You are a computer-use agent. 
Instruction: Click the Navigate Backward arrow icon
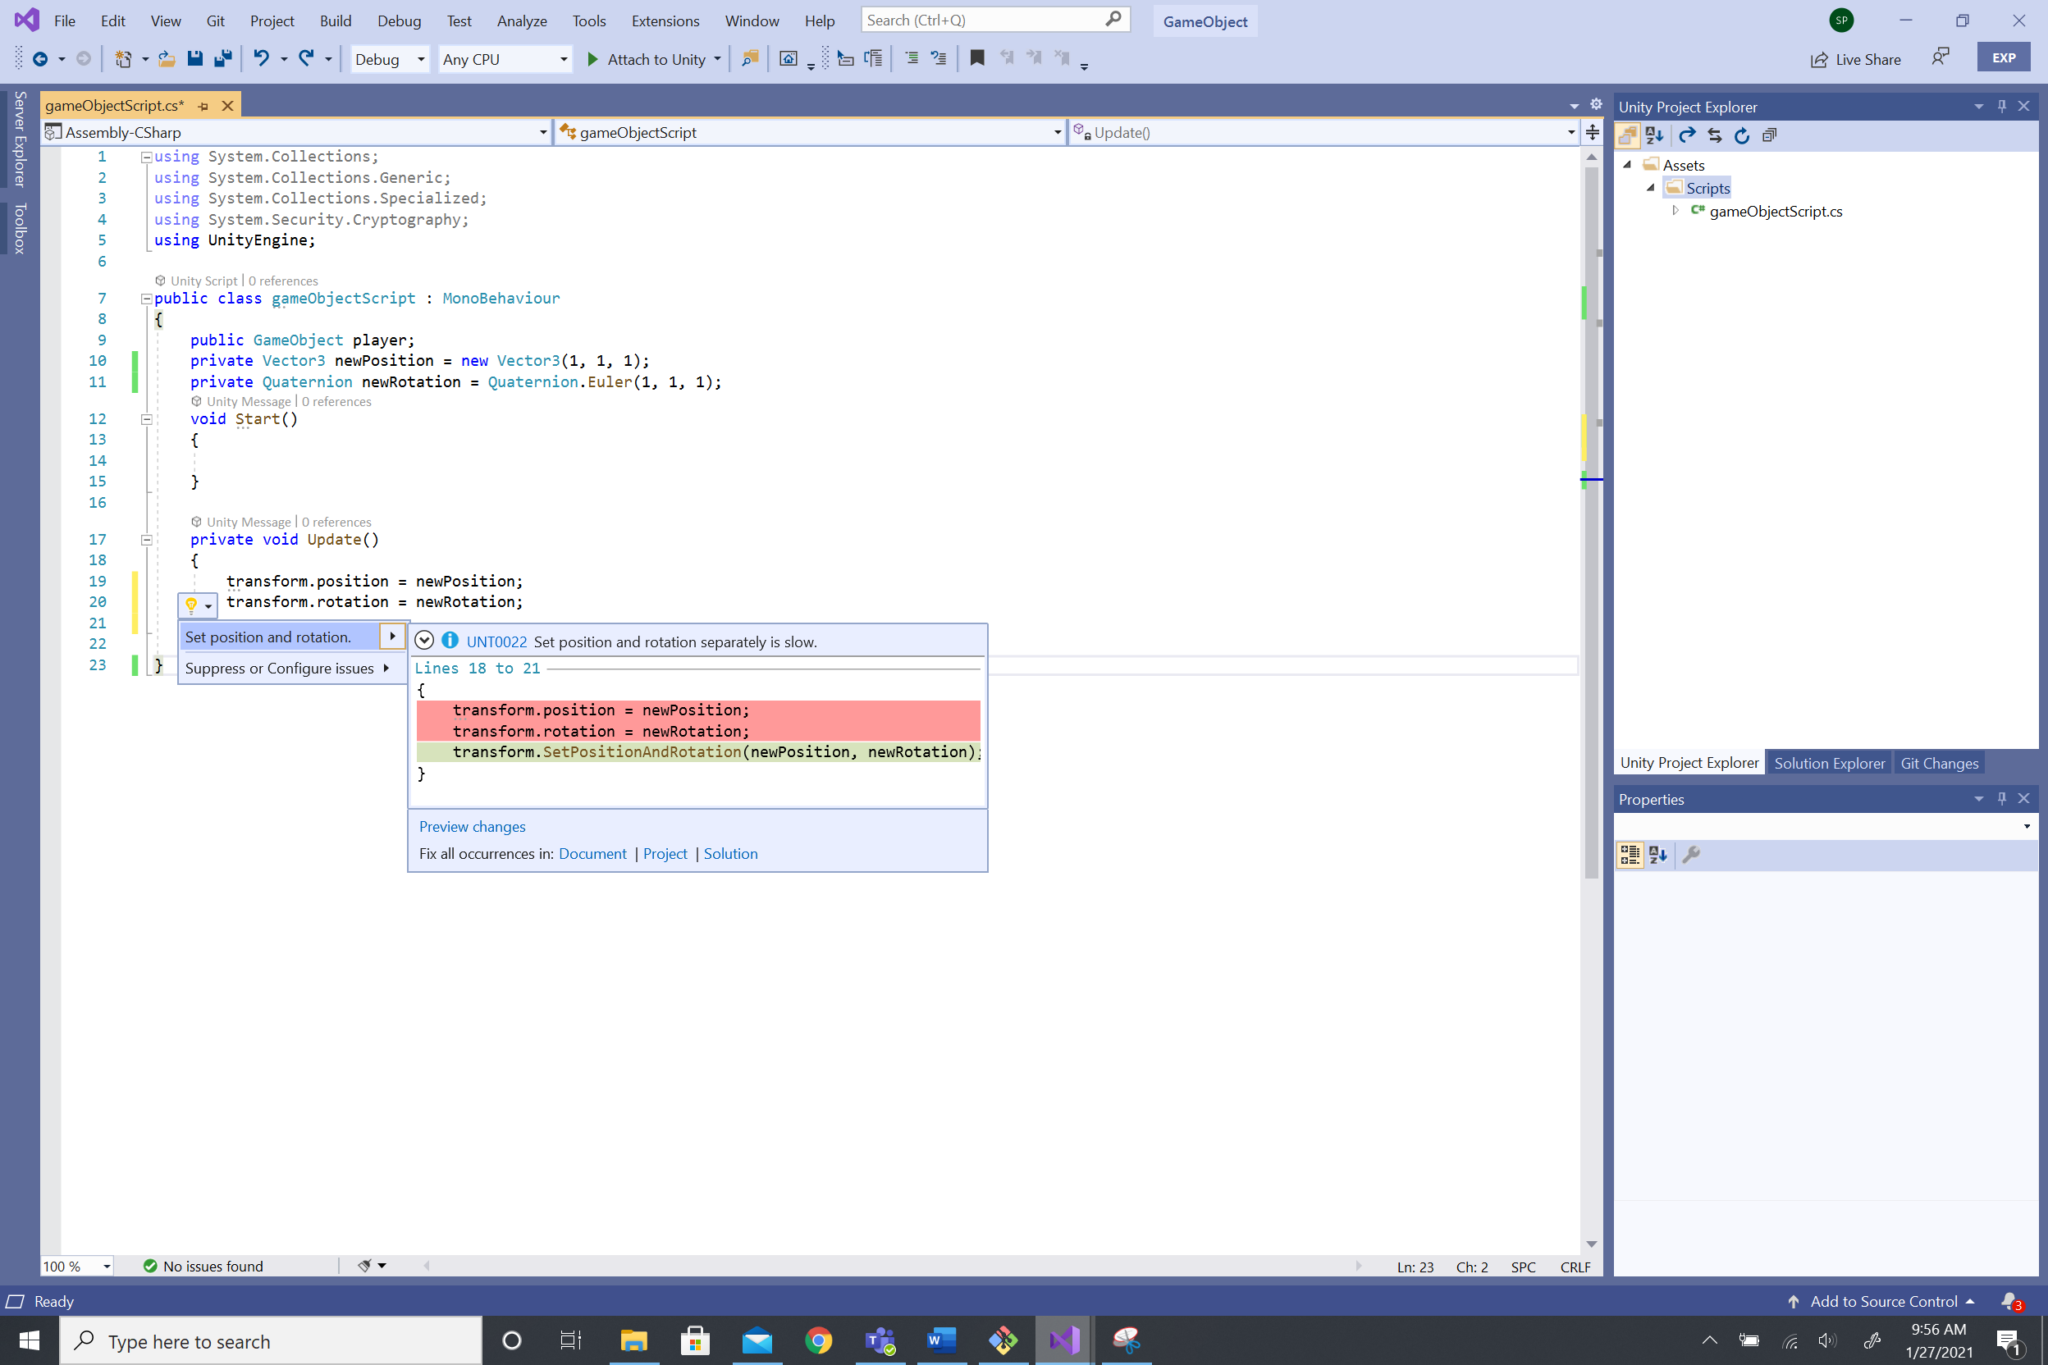coord(42,58)
